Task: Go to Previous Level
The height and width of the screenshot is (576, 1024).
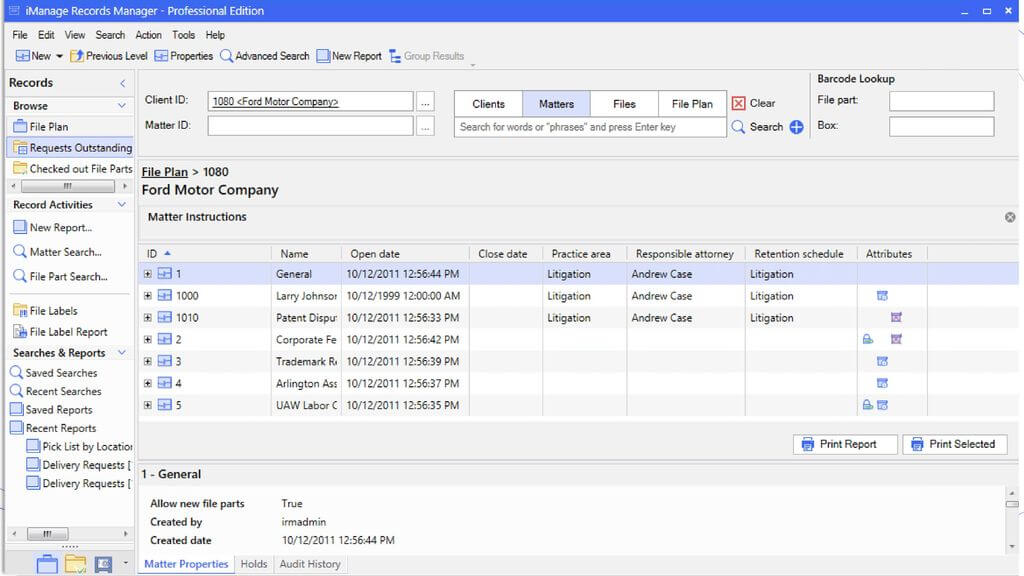Action: click(109, 56)
